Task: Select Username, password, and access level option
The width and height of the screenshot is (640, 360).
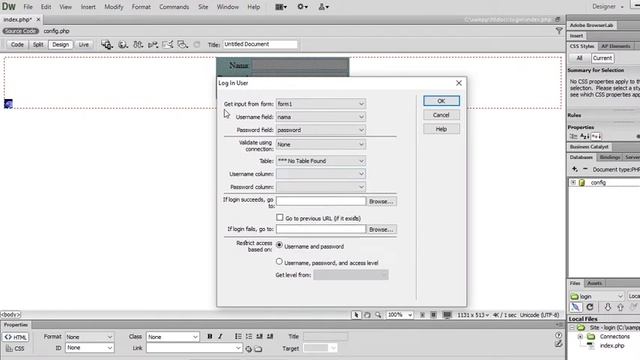Action: (279, 262)
